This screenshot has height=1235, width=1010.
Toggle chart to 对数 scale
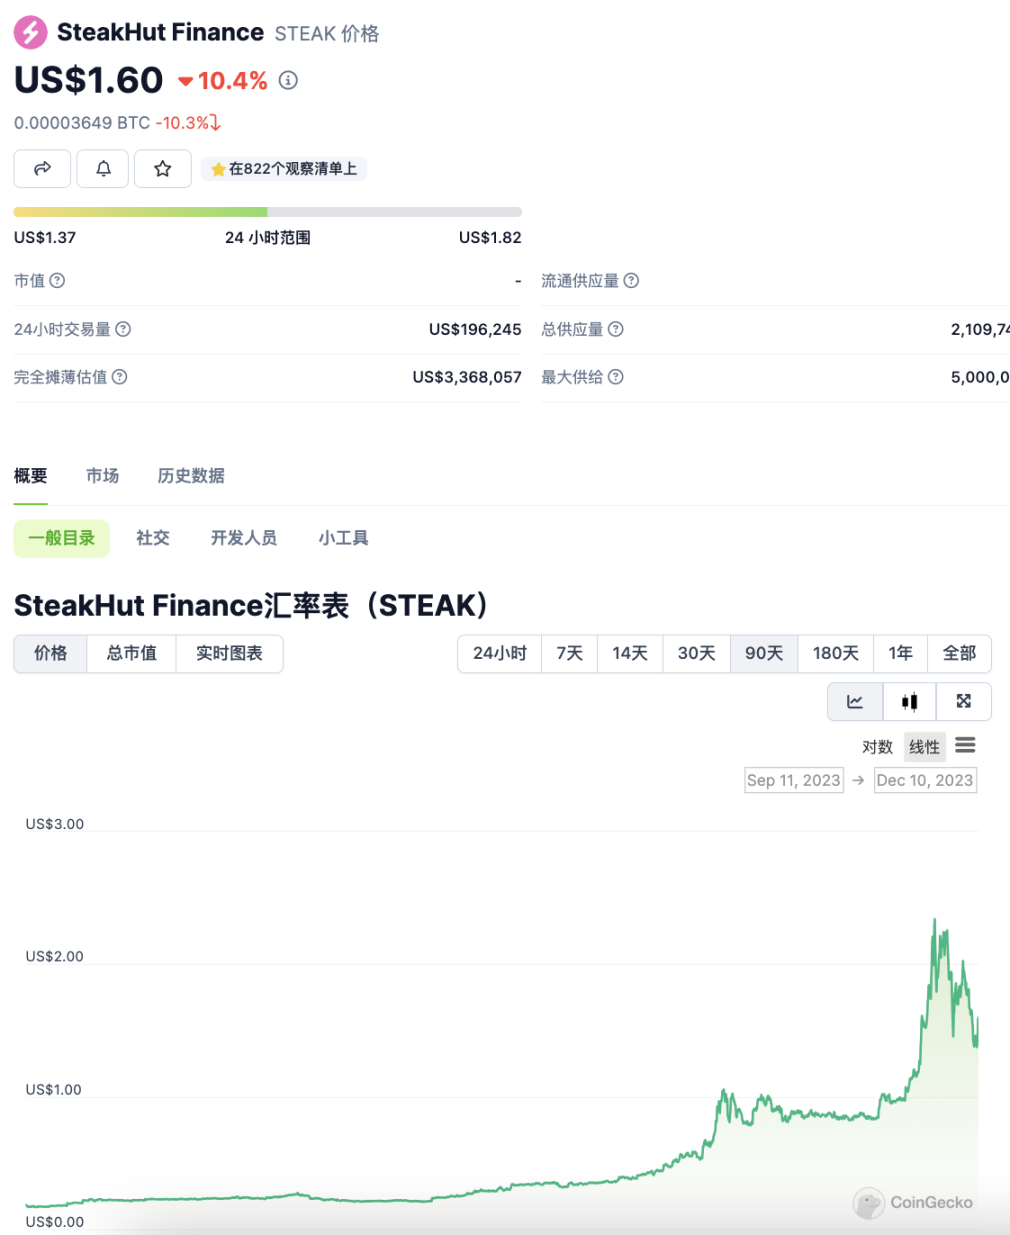tap(877, 747)
